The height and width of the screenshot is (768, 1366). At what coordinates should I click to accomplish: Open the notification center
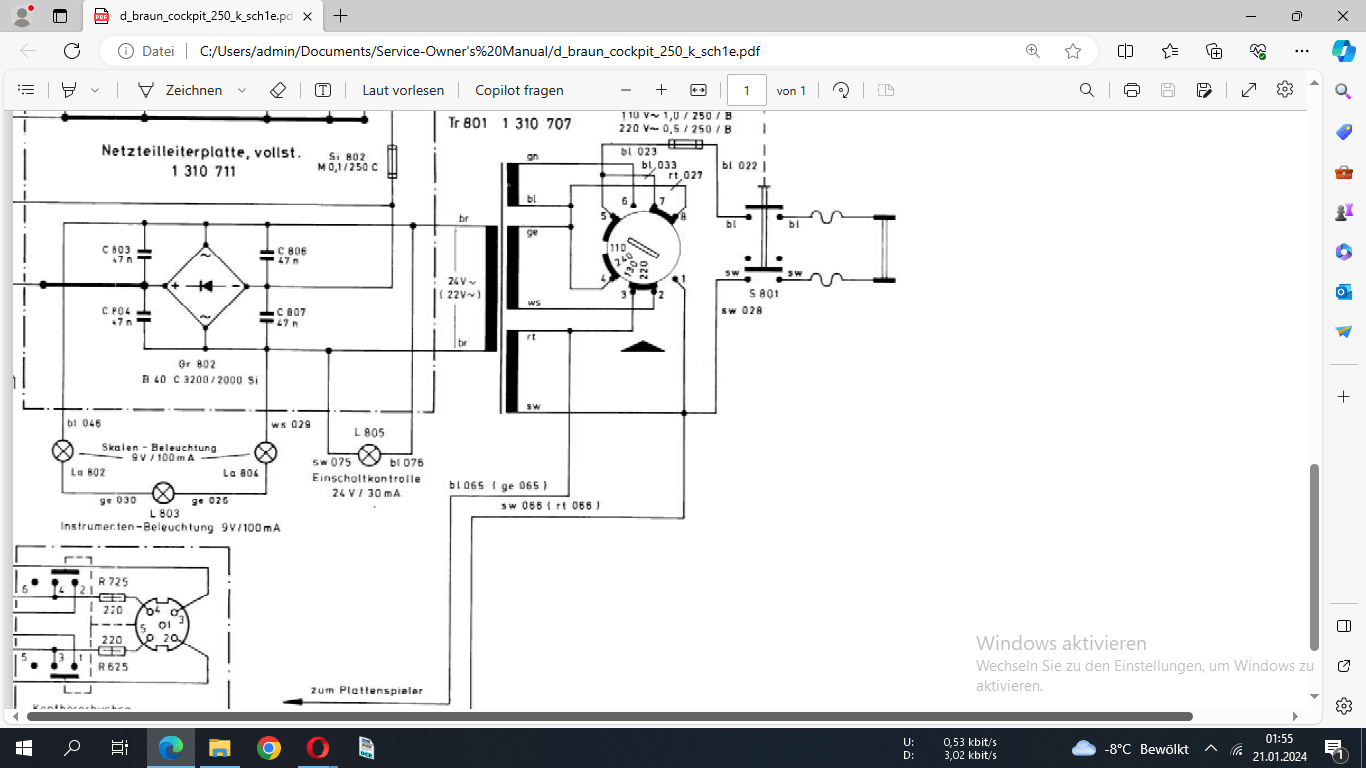pyautogui.click(x=1334, y=748)
